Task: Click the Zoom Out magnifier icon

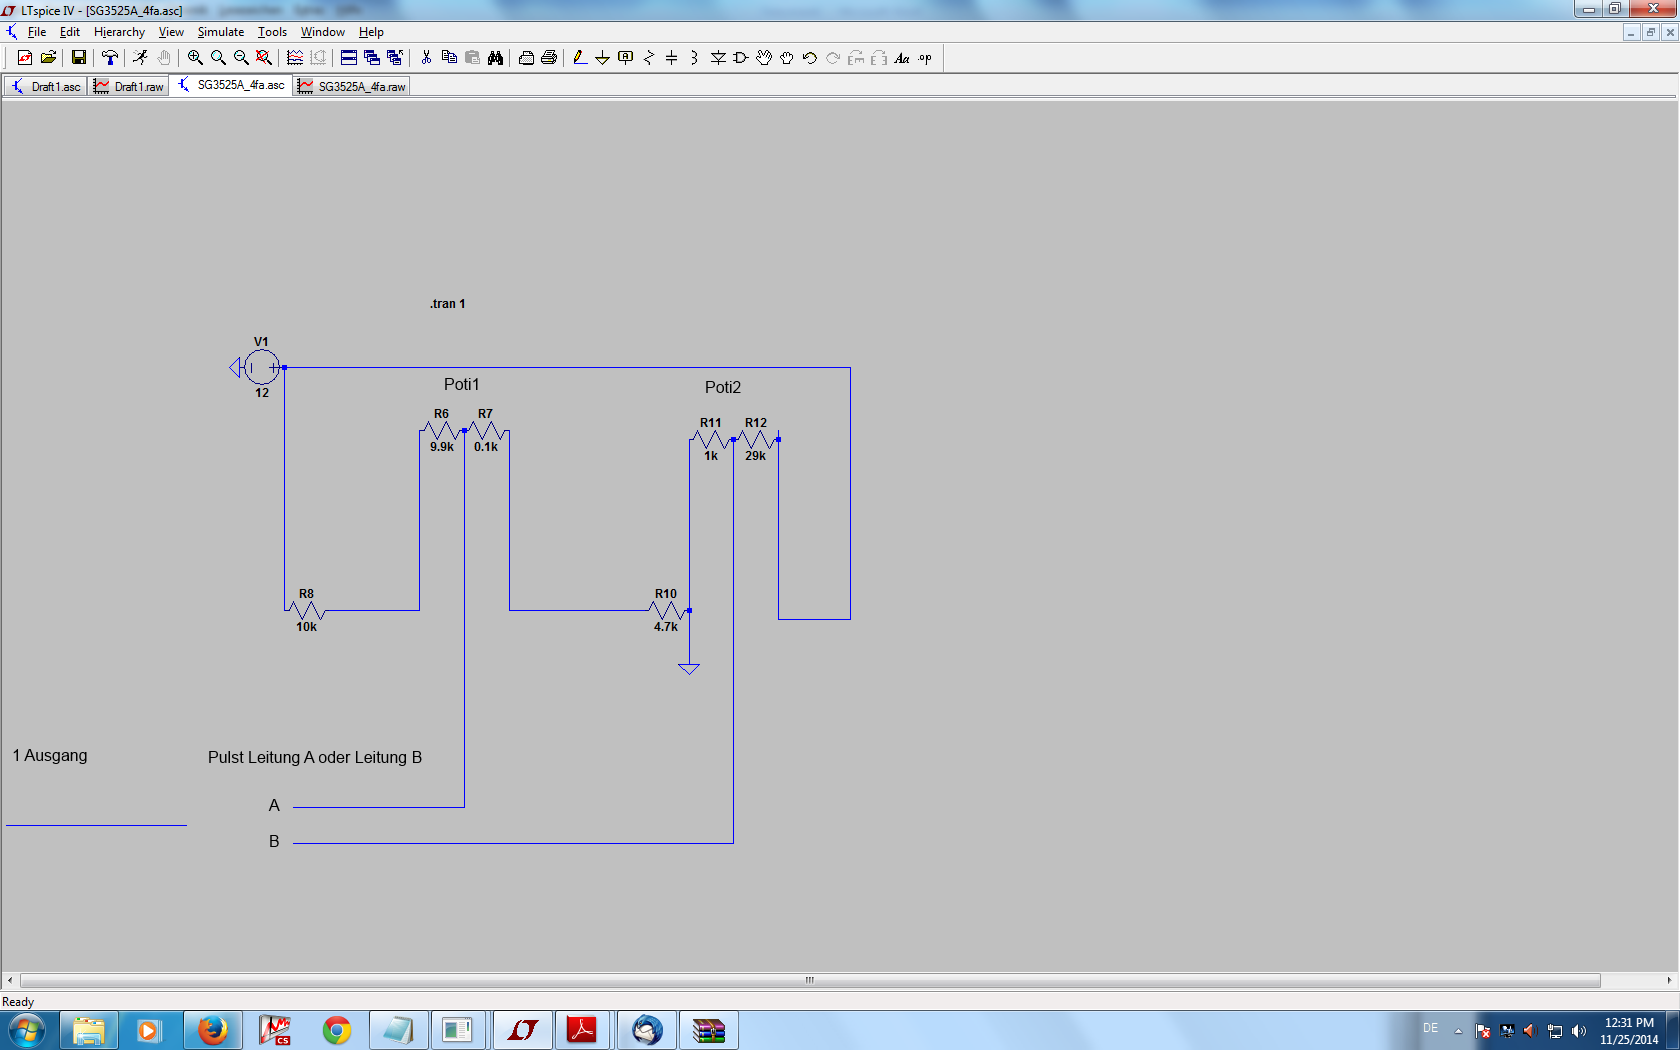Action: click(241, 58)
